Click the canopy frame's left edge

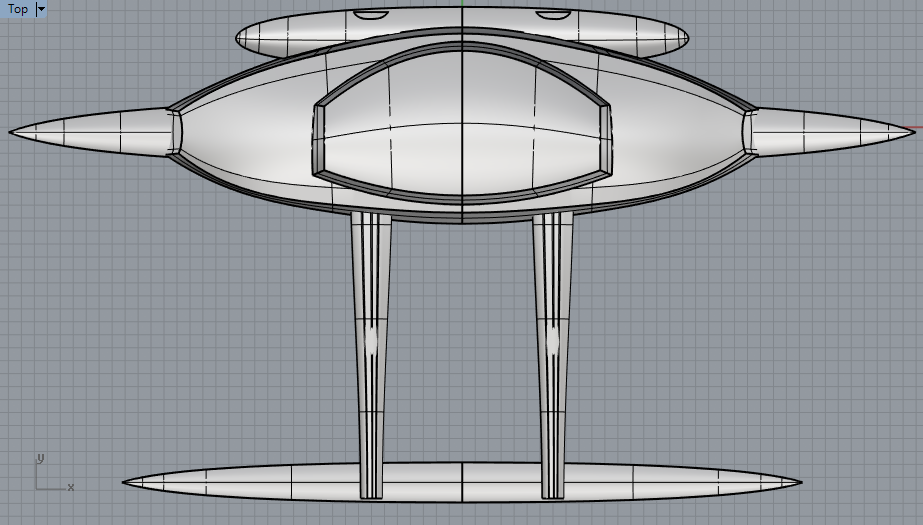(318, 137)
